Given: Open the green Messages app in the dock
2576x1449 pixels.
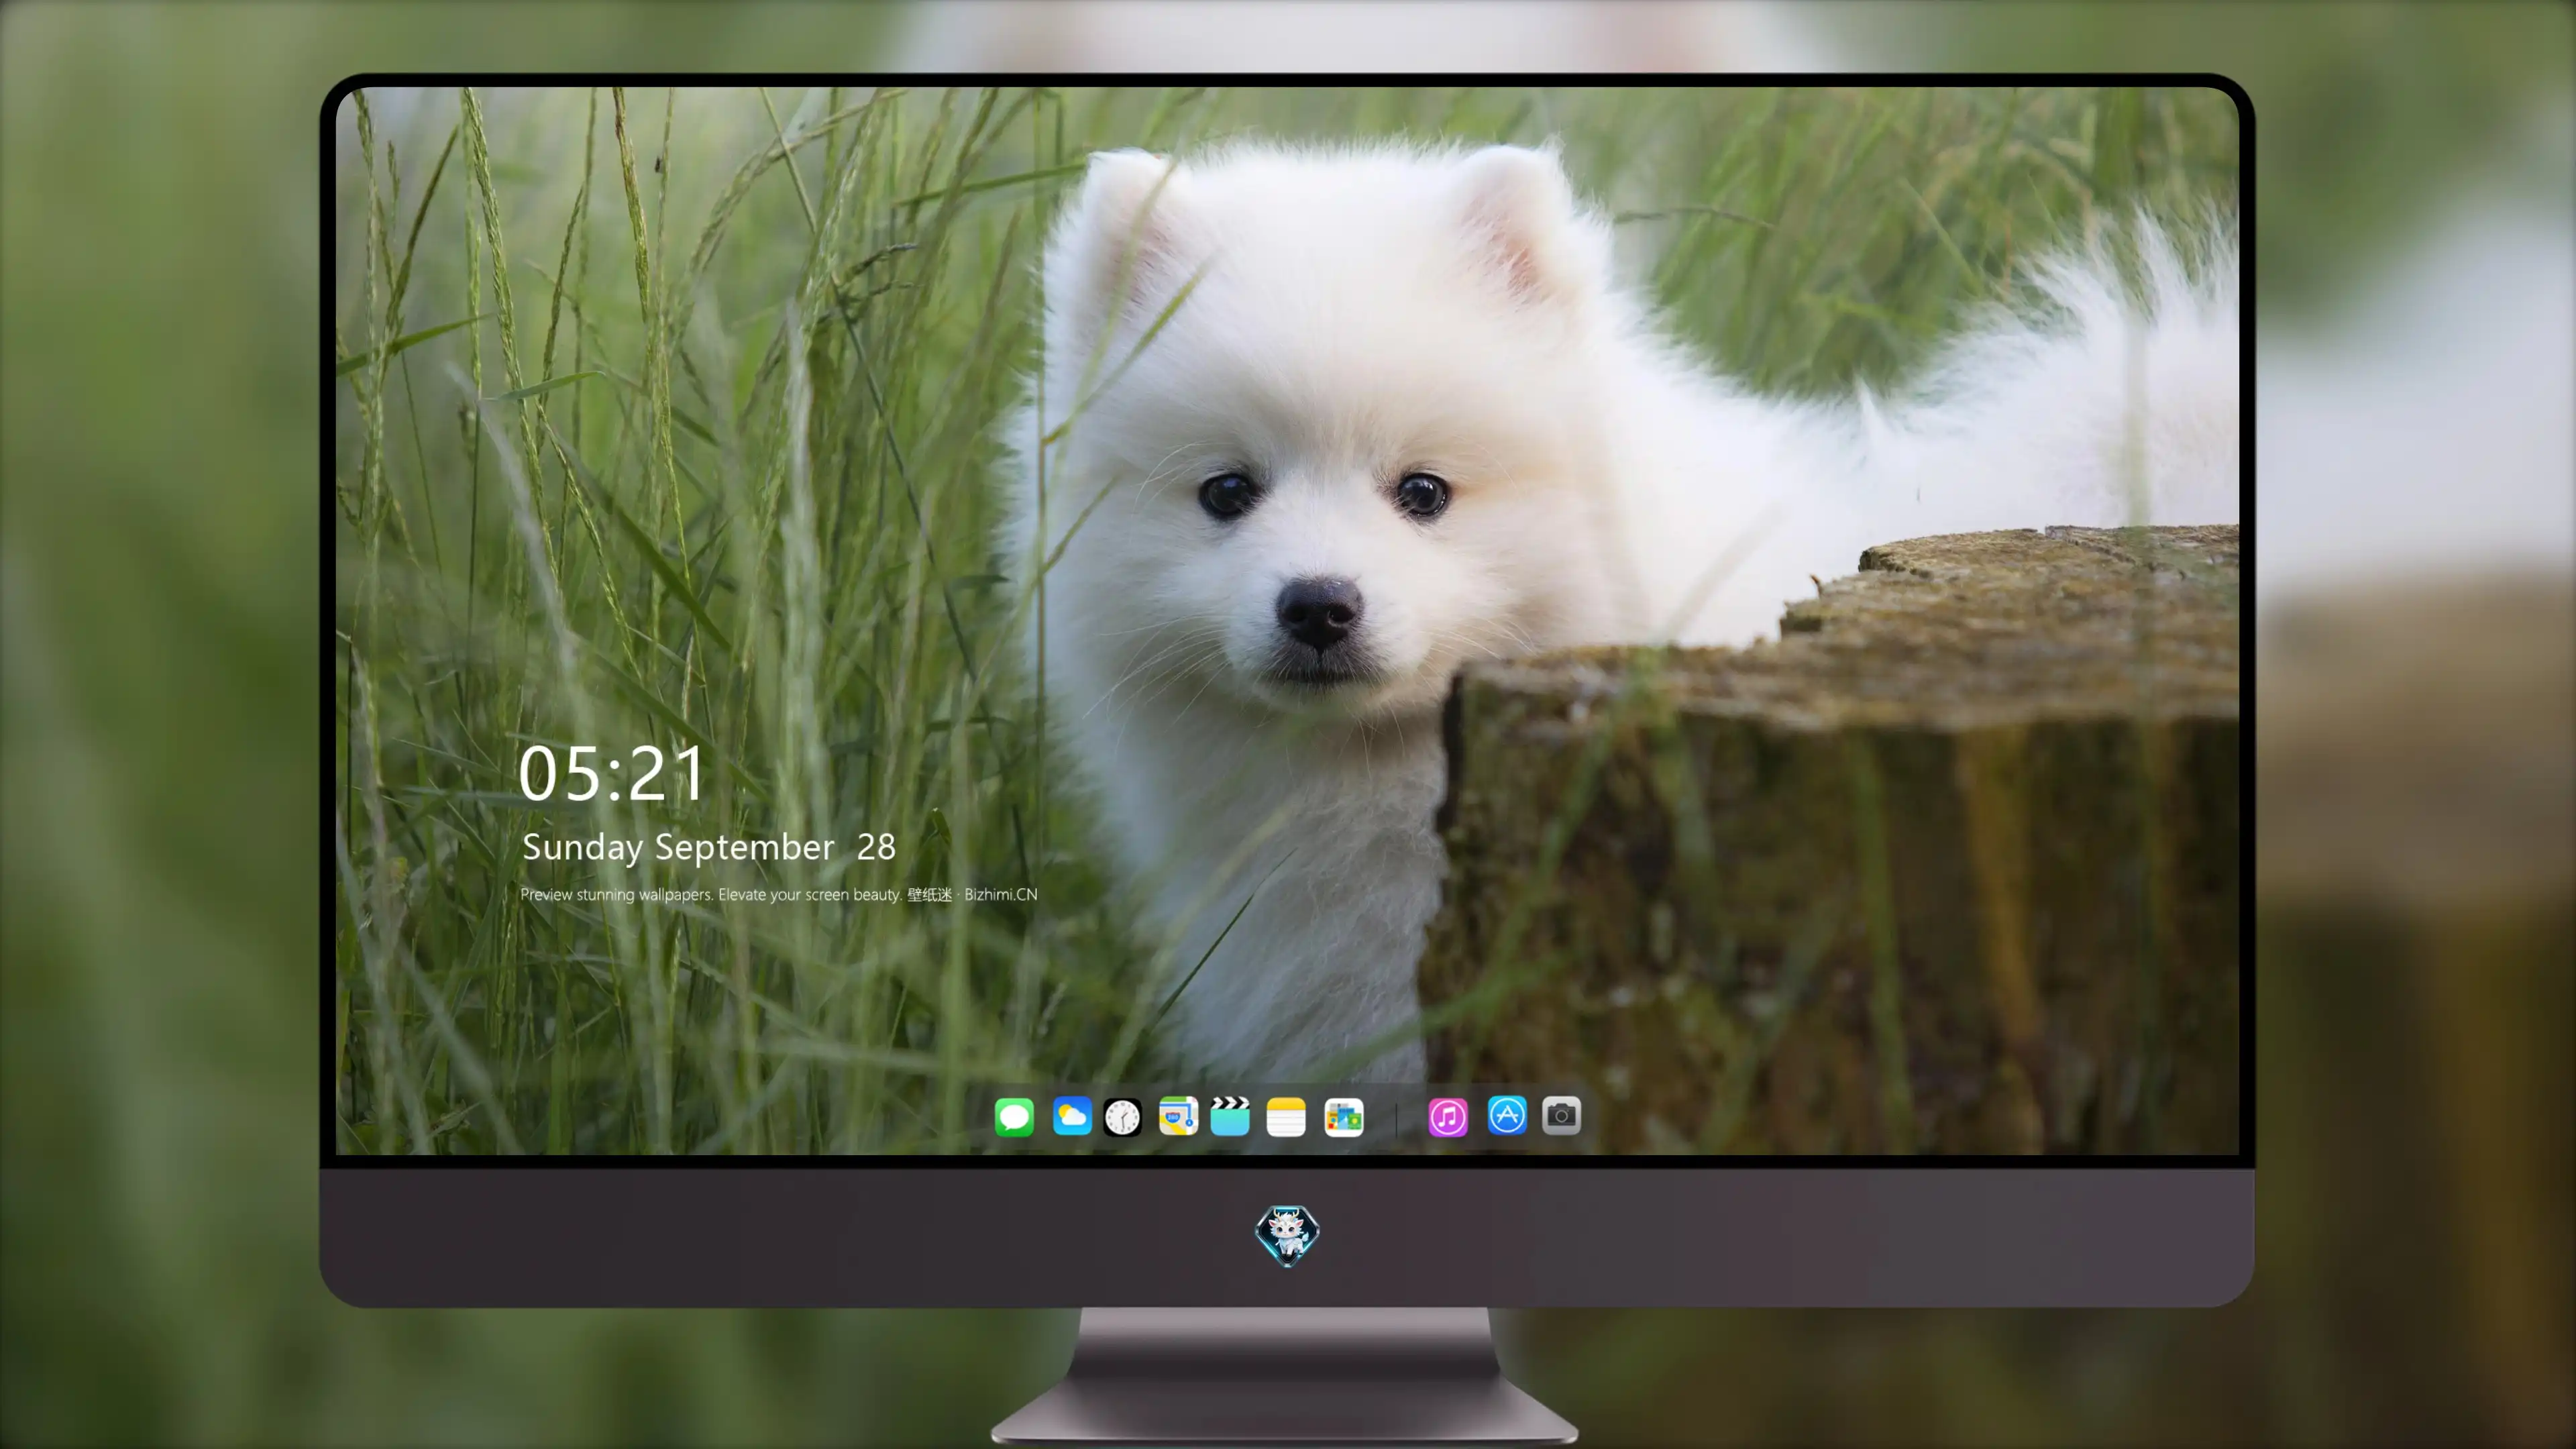Looking at the screenshot, I should [x=1014, y=1116].
